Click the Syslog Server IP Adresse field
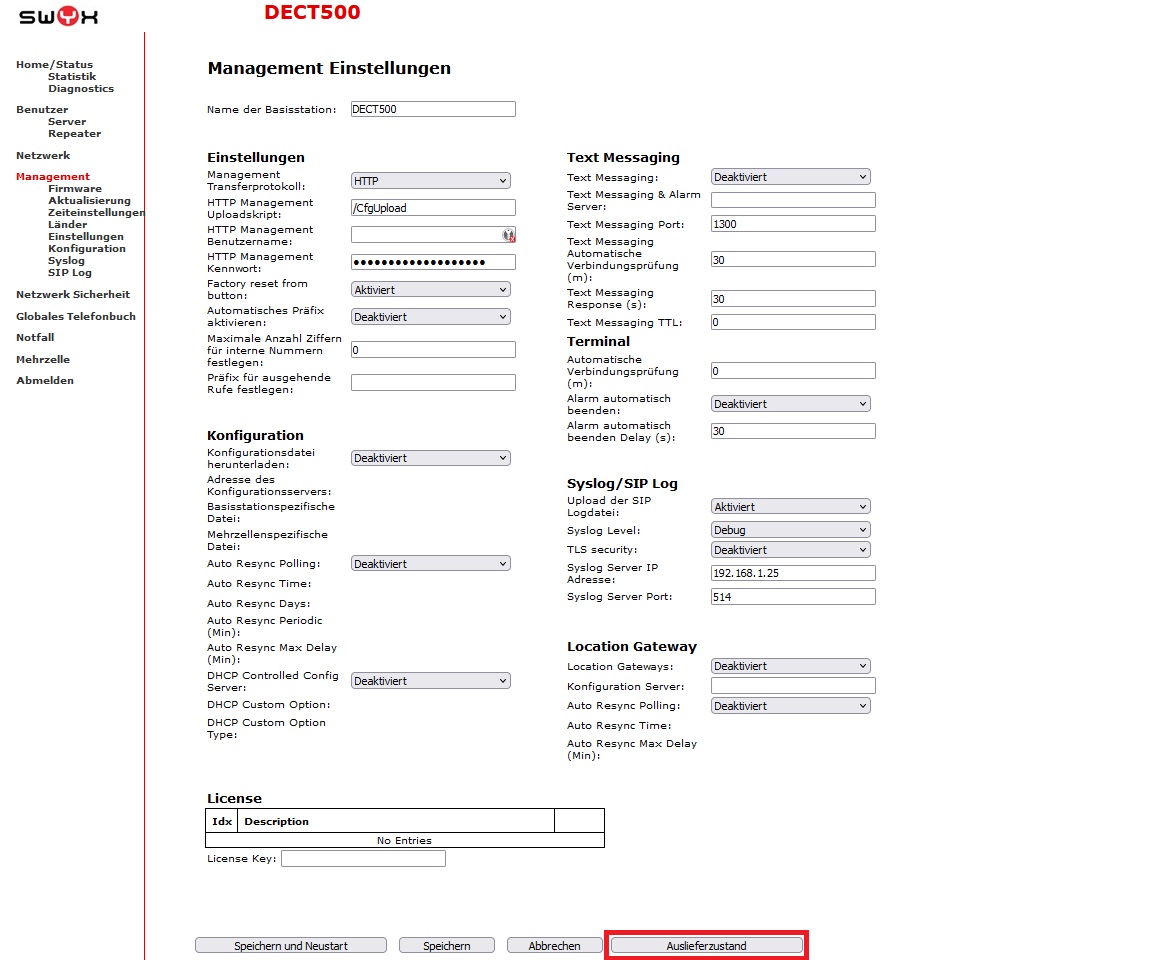Image resolution: width=1162 pixels, height=960 pixels. 792,573
